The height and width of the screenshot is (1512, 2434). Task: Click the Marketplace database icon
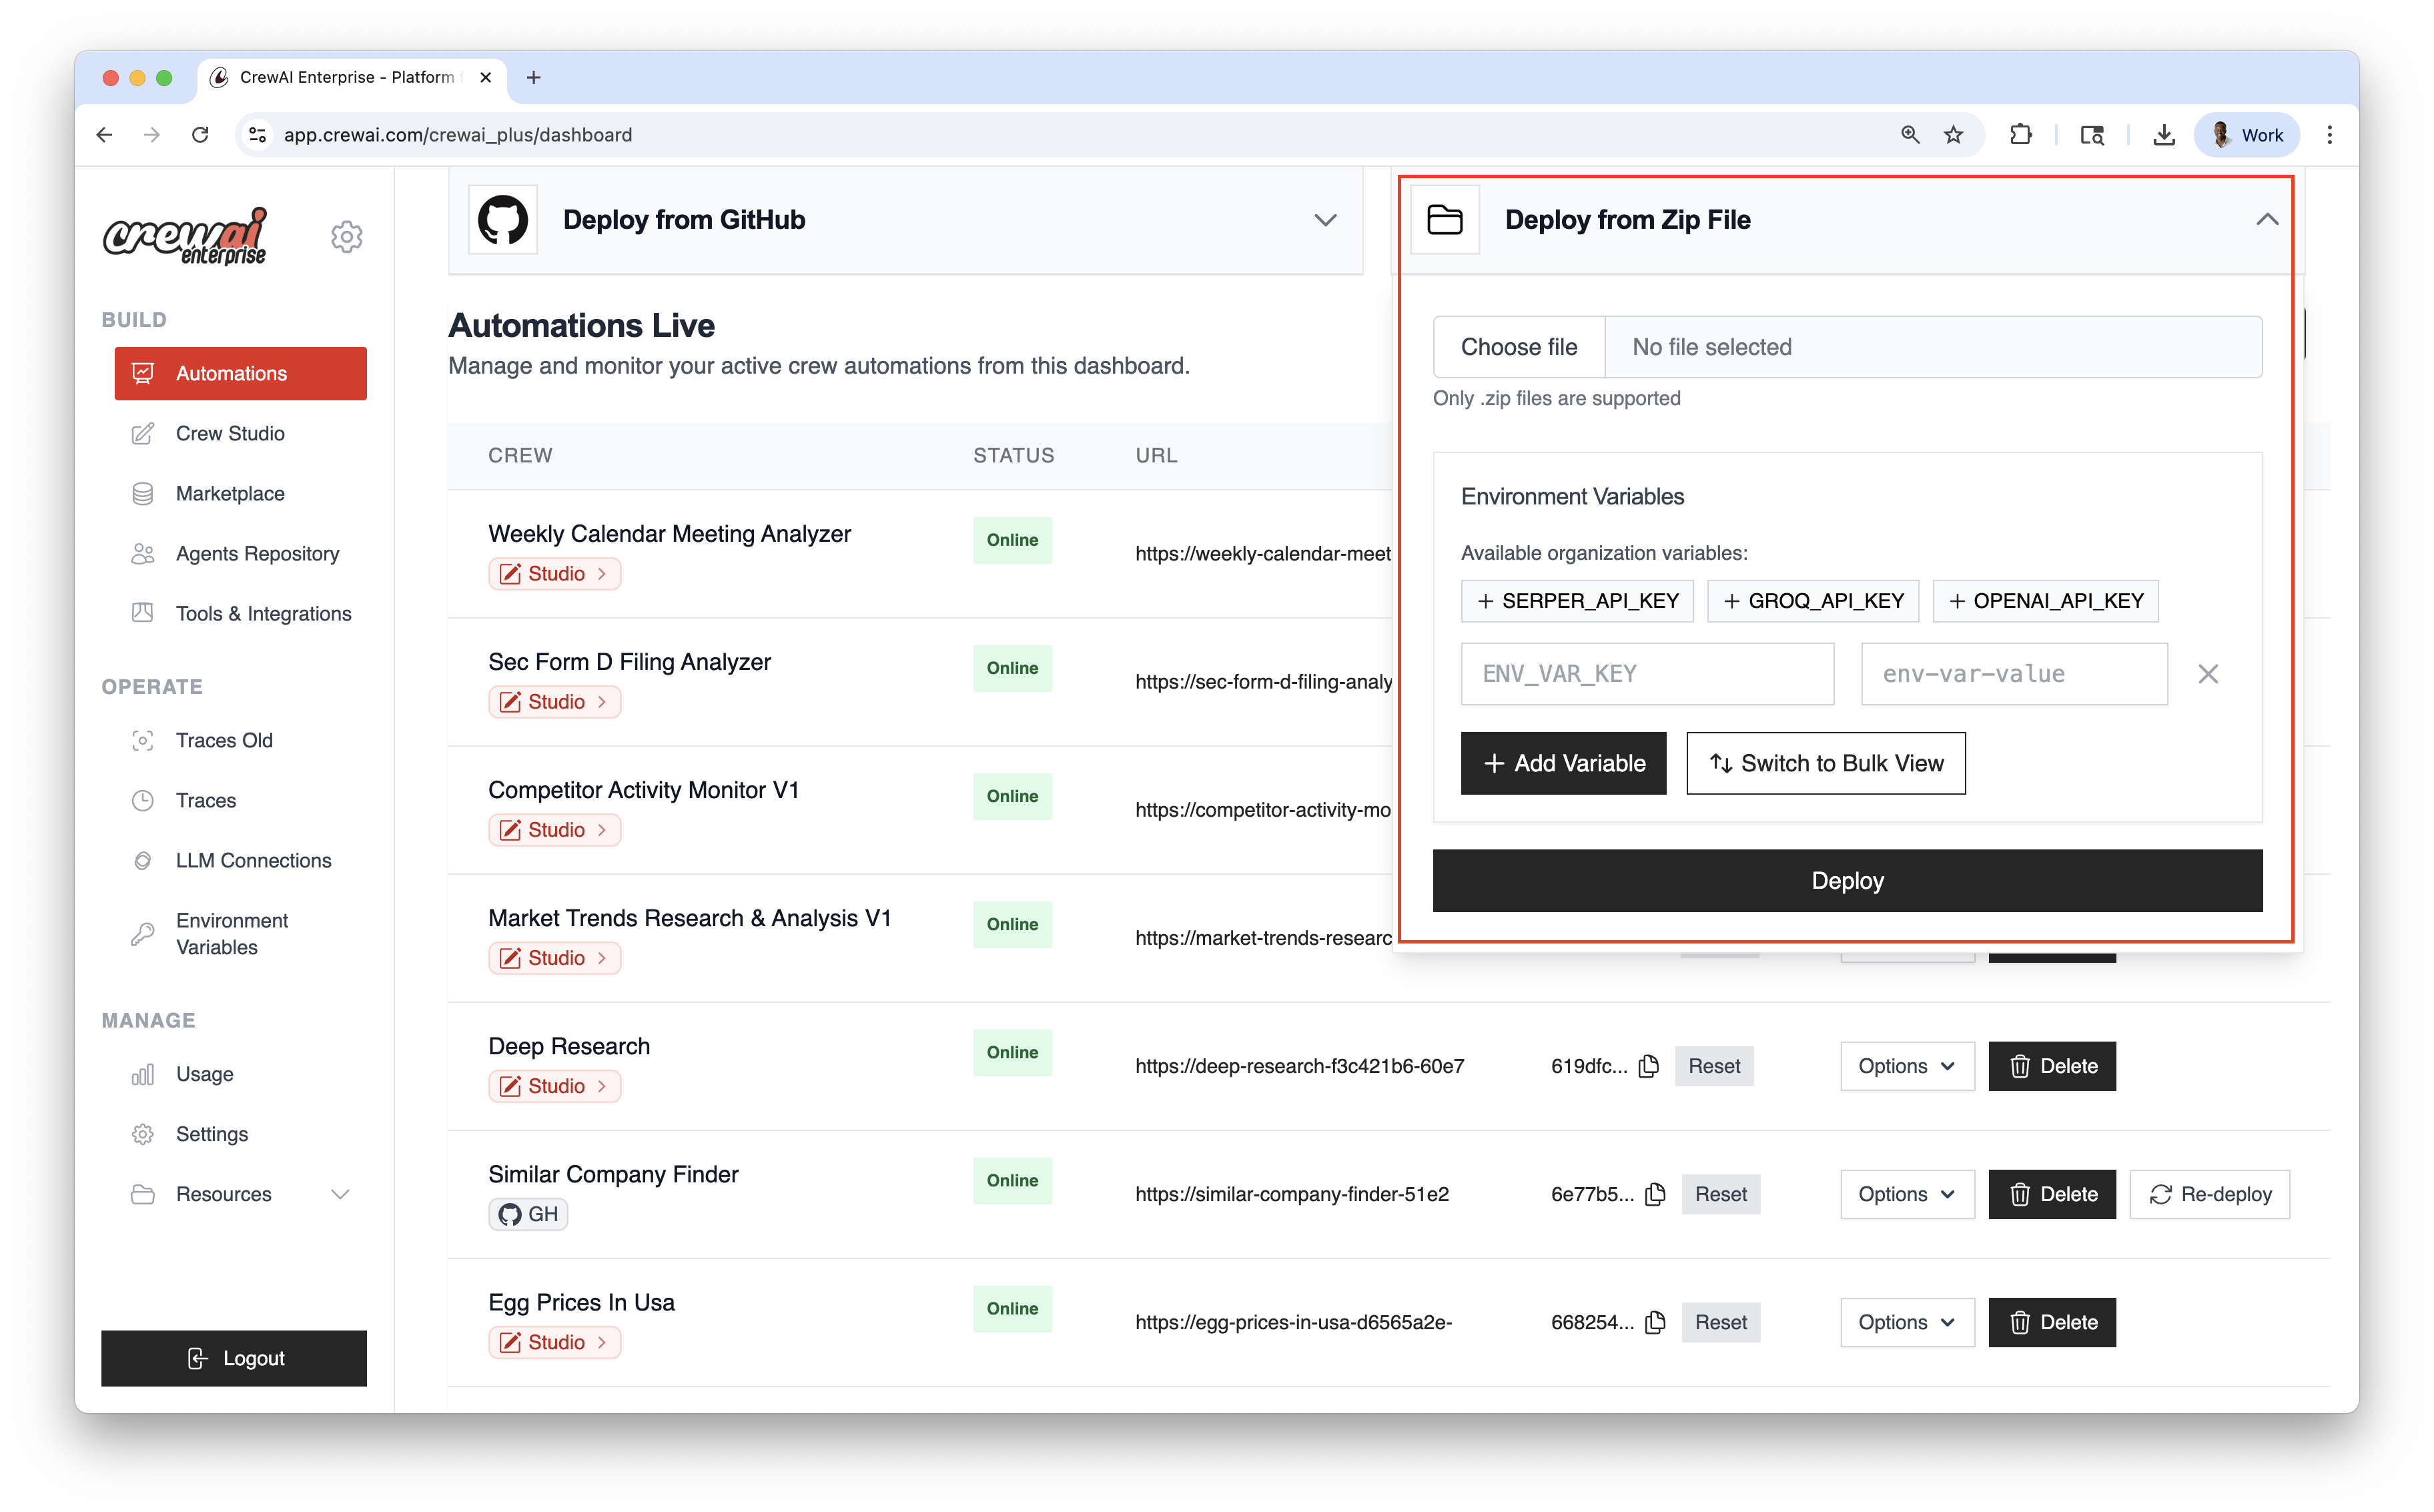(x=143, y=493)
